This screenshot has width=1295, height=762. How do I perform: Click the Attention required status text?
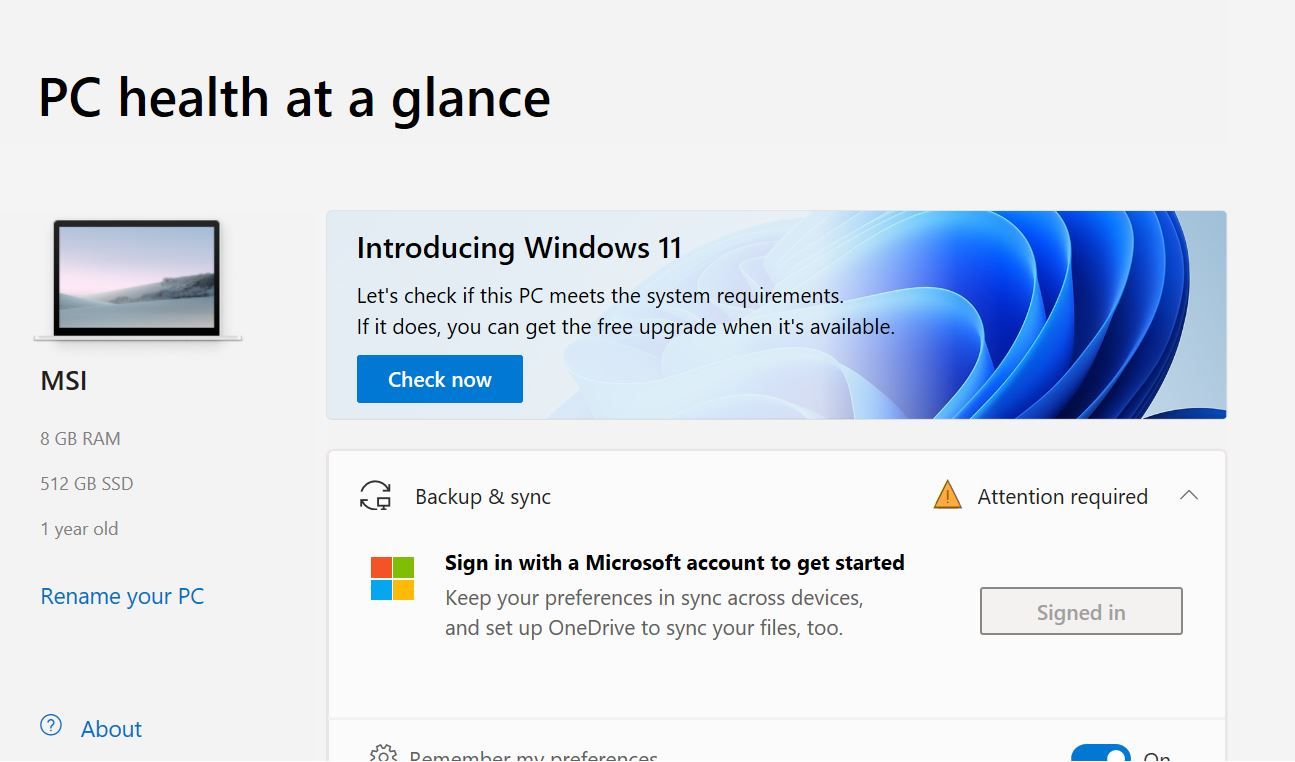tap(1062, 497)
